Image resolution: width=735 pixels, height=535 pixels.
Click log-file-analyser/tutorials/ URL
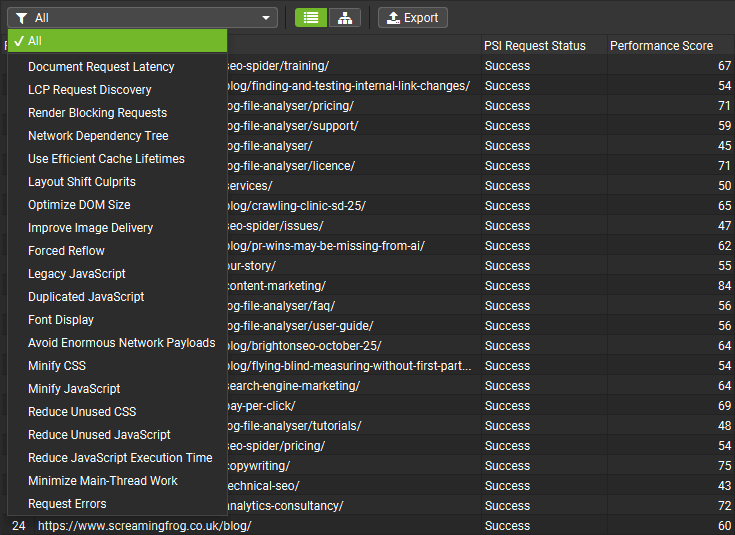(x=354, y=426)
